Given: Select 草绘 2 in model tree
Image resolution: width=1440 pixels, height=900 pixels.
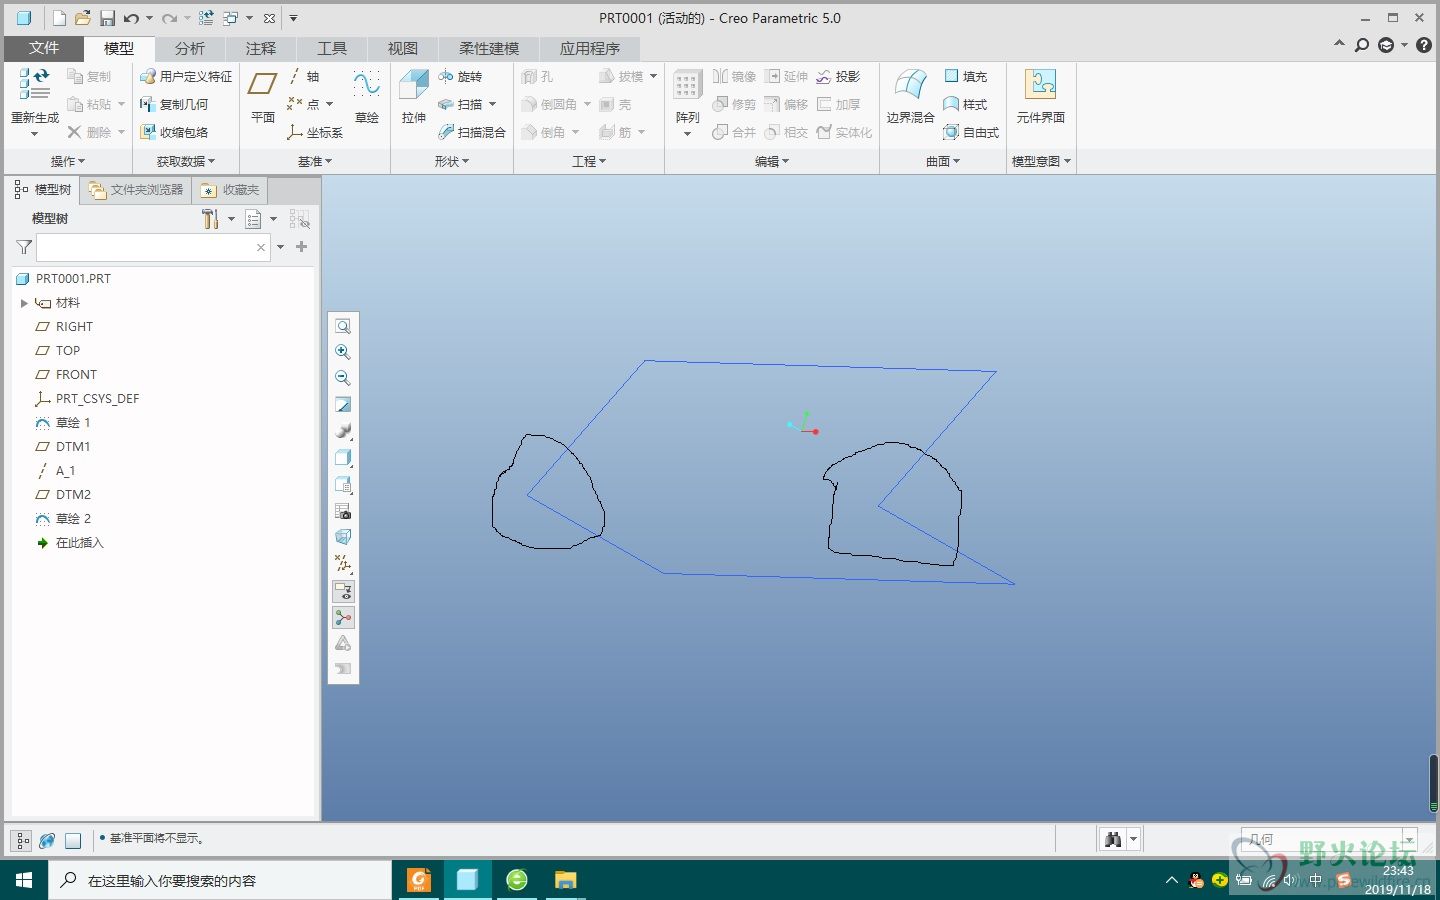Looking at the screenshot, I should [x=73, y=519].
